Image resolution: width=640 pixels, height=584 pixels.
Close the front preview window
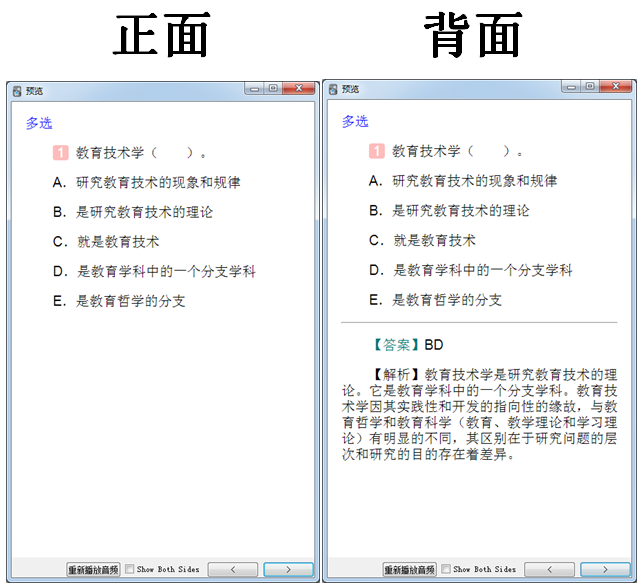point(299,88)
